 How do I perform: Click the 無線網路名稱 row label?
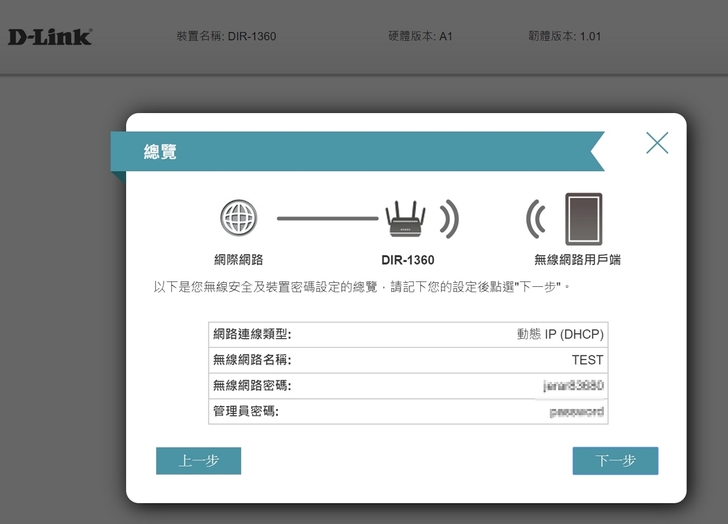(252, 360)
